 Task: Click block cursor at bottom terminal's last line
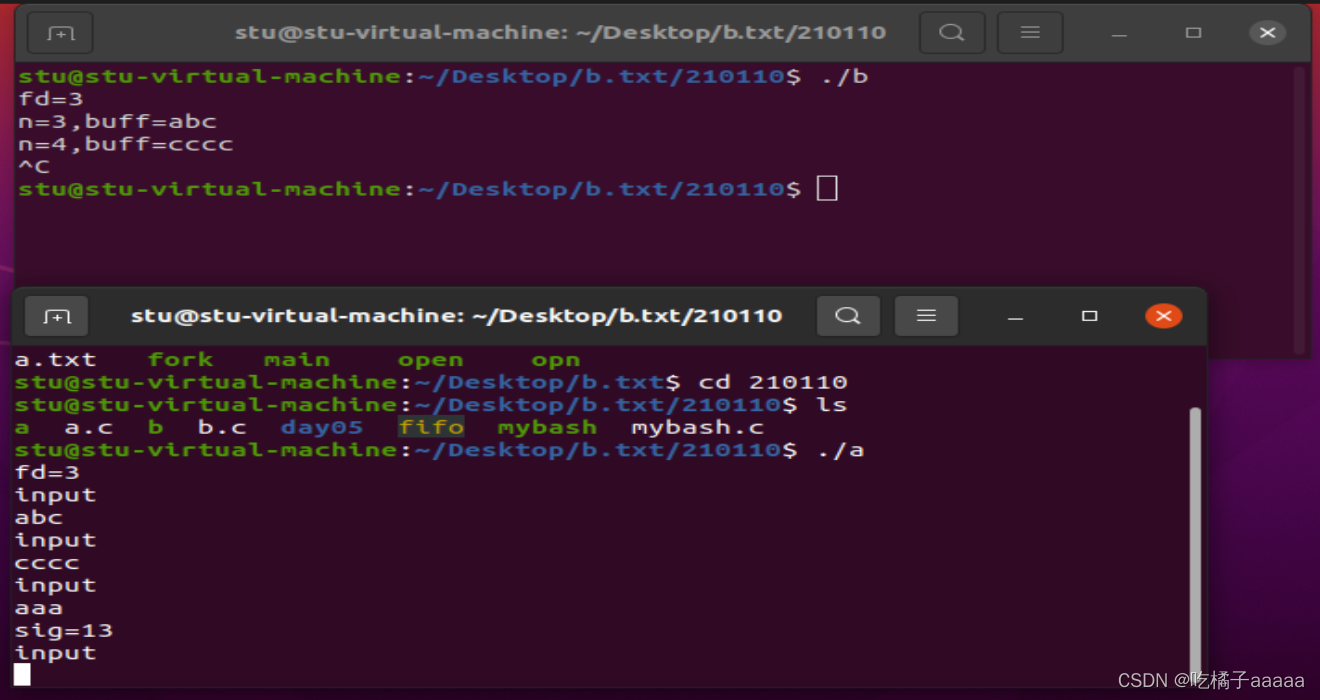coord(22,675)
